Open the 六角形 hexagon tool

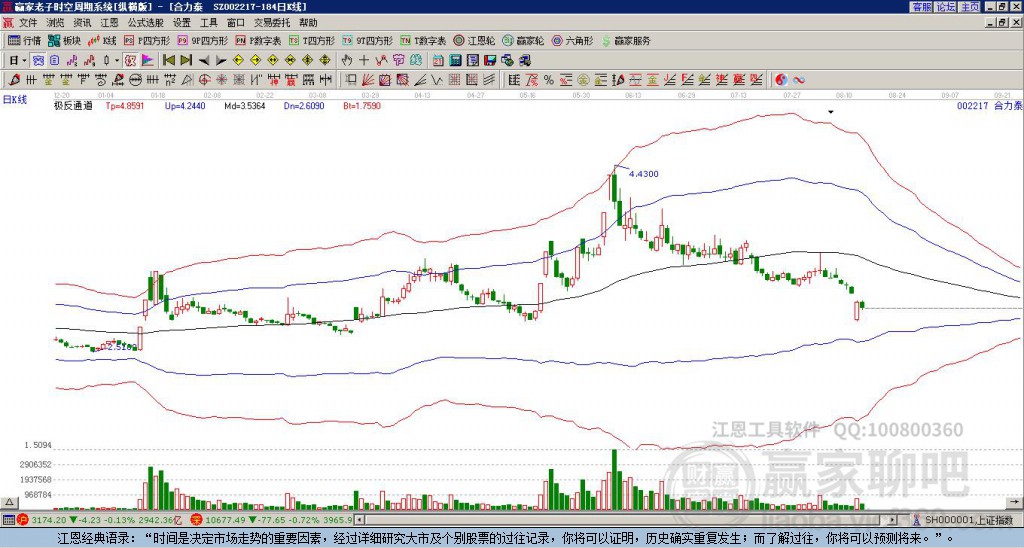pos(572,40)
